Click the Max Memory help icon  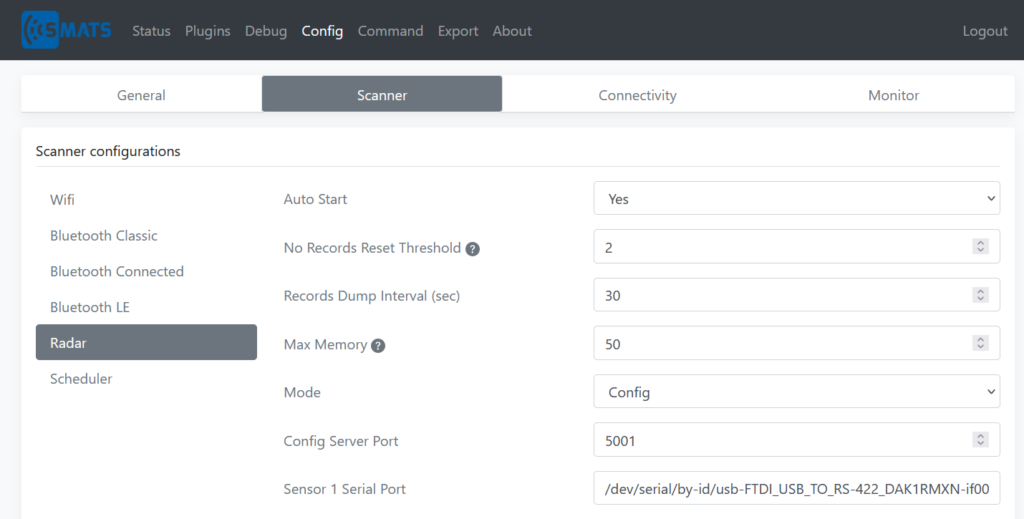[378, 345]
